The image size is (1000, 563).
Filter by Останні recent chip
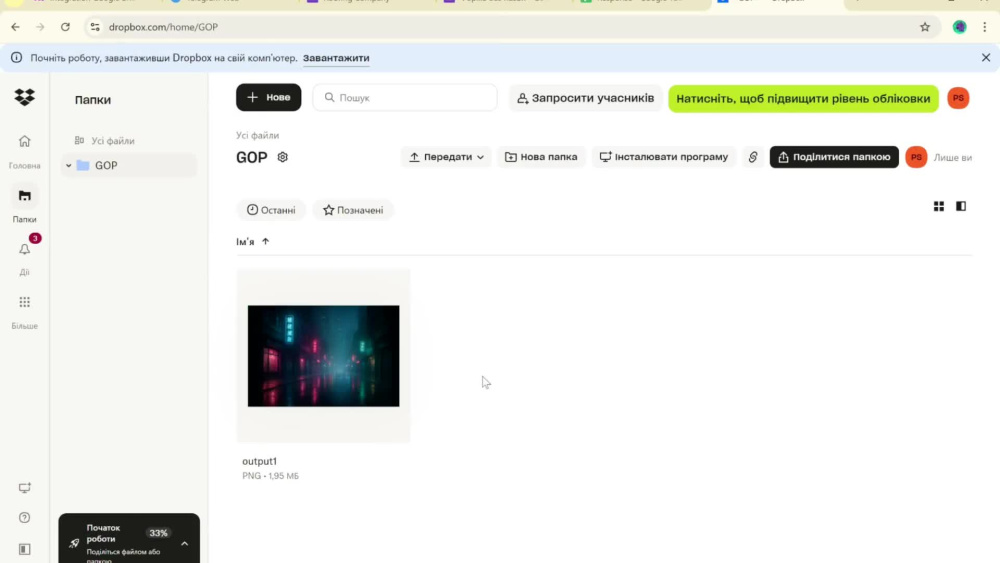click(271, 210)
